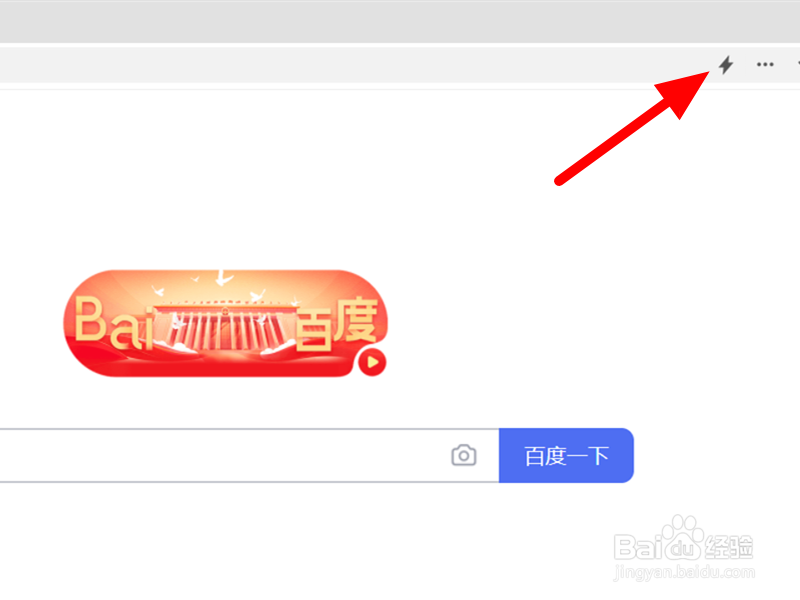The width and height of the screenshot is (800, 600).
Task: Click the Baidu festive doodle logo
Action: [x=226, y=323]
